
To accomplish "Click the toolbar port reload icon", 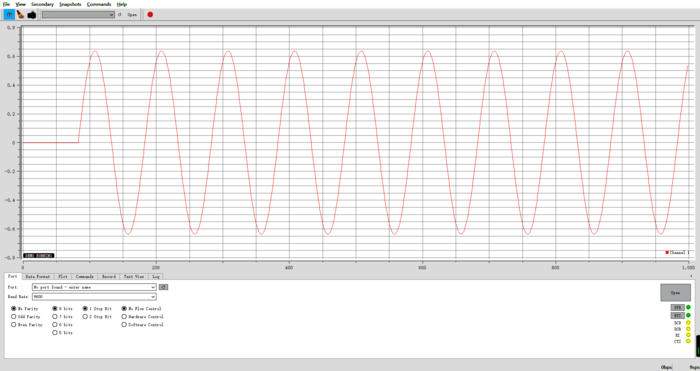I will (x=120, y=15).
